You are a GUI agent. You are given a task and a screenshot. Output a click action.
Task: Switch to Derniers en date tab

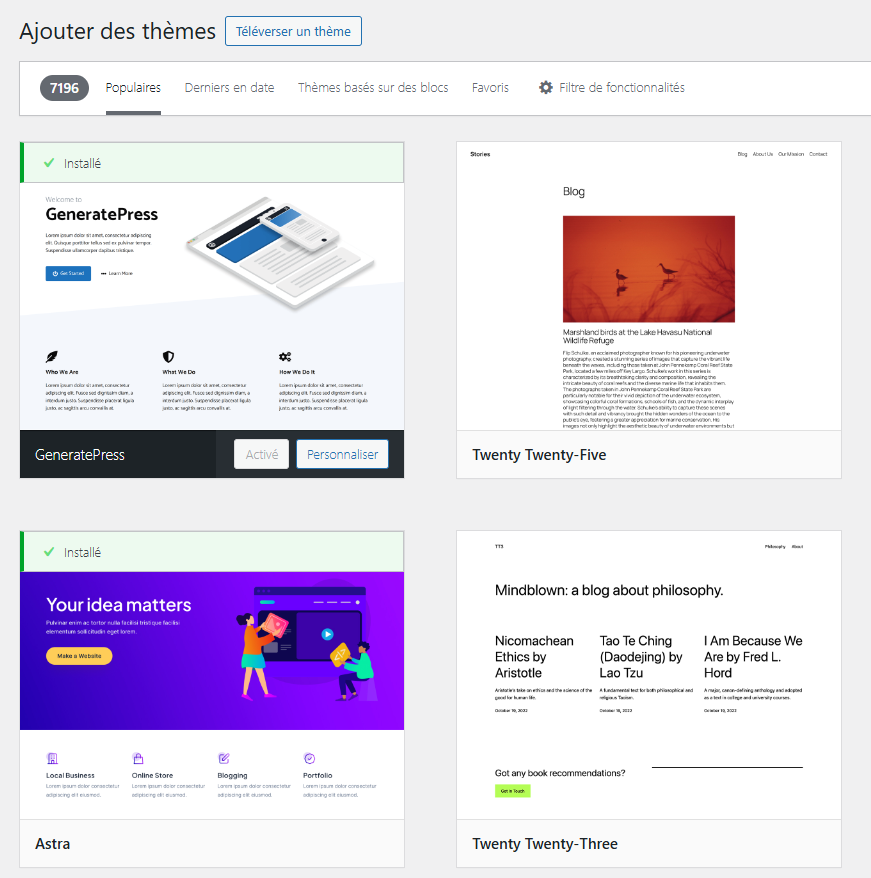point(230,88)
